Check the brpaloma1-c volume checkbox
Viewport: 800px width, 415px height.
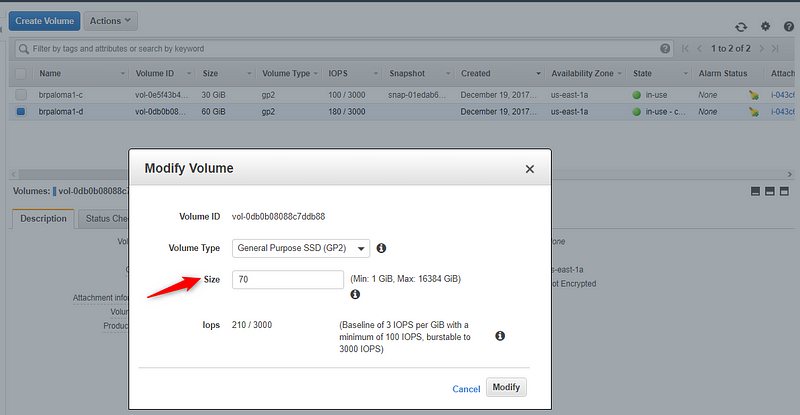click(21, 95)
